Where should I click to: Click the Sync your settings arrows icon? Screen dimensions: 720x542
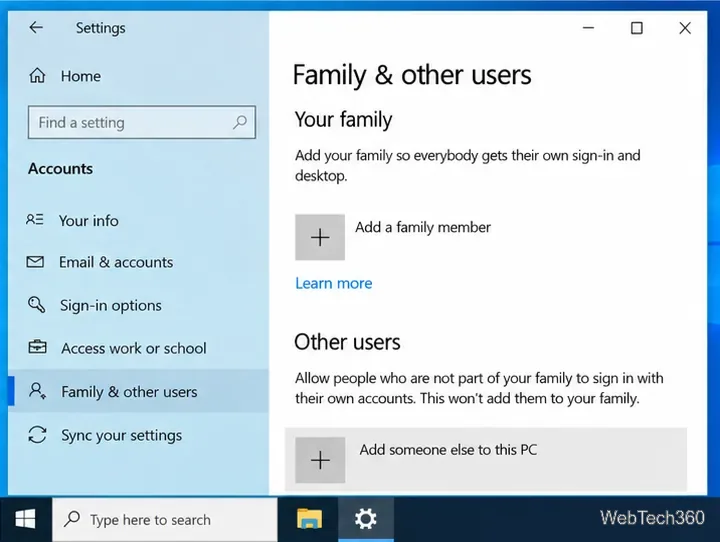click(x=37, y=435)
